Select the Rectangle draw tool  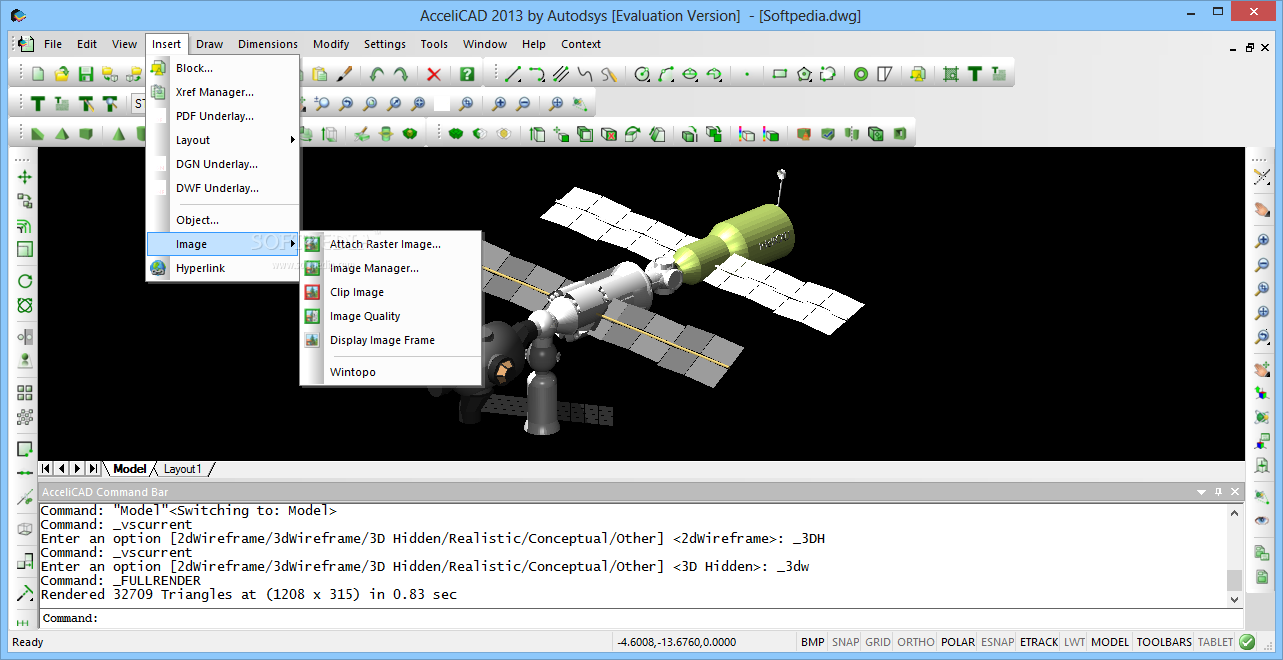click(780, 74)
